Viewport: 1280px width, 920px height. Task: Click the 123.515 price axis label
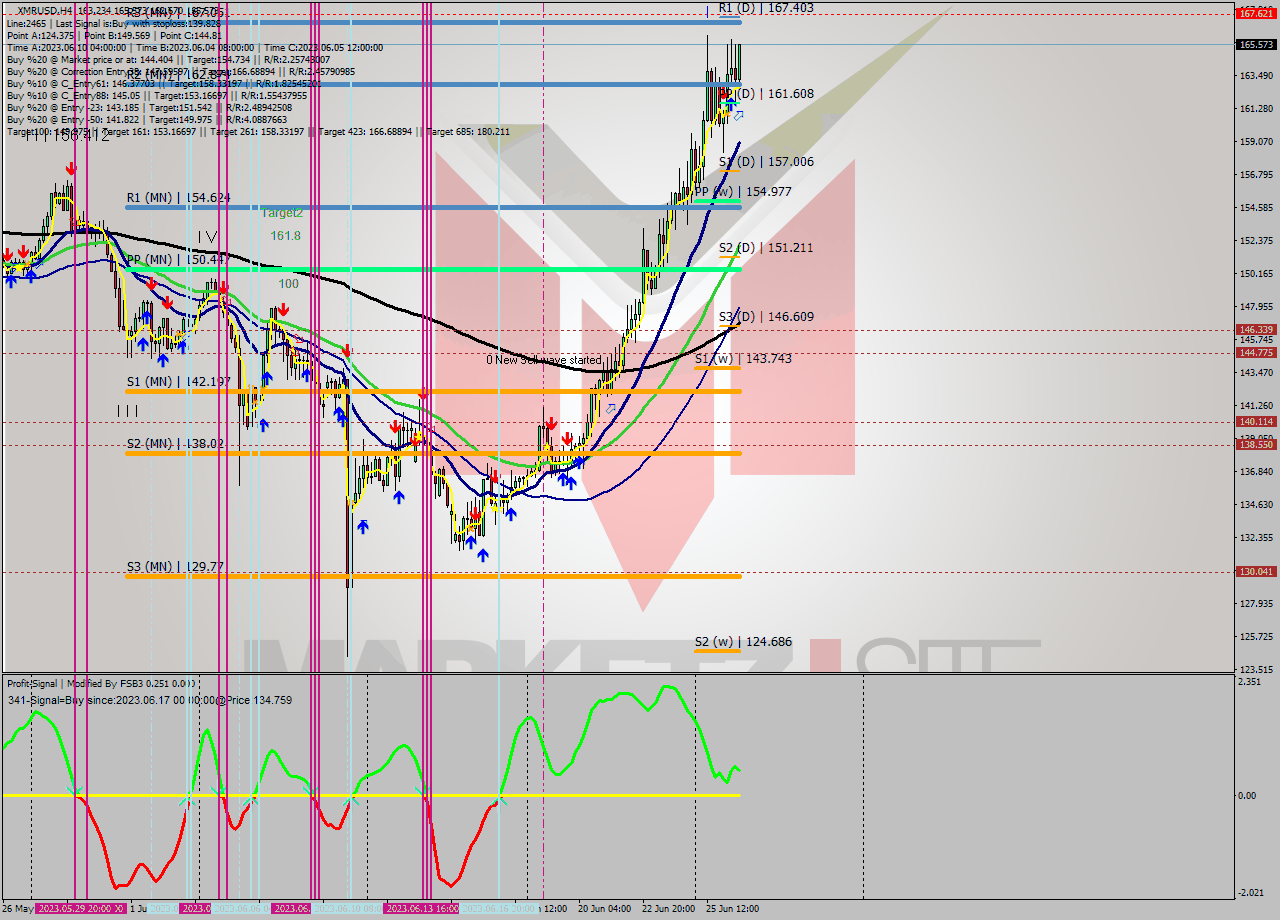pyautogui.click(x=1255, y=669)
